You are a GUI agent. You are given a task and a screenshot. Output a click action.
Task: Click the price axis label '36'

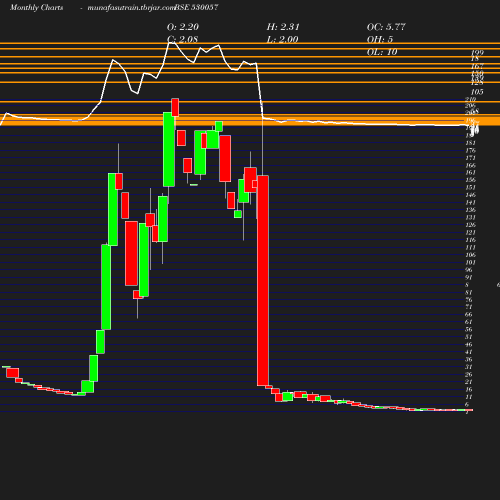(x=469, y=359)
